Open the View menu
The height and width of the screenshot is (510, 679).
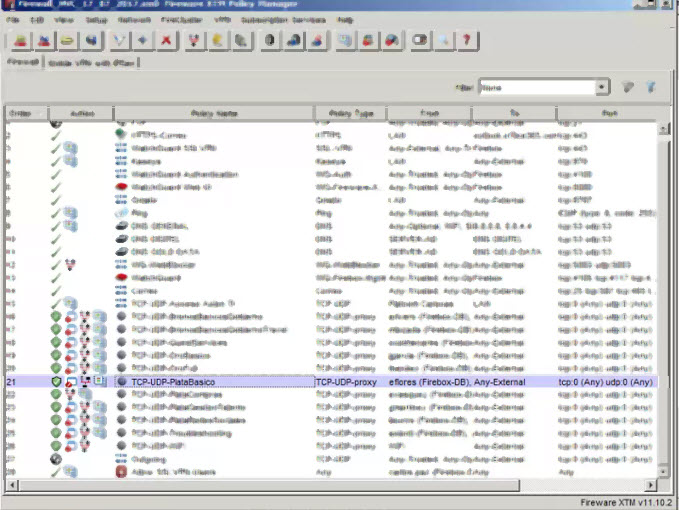tap(64, 20)
